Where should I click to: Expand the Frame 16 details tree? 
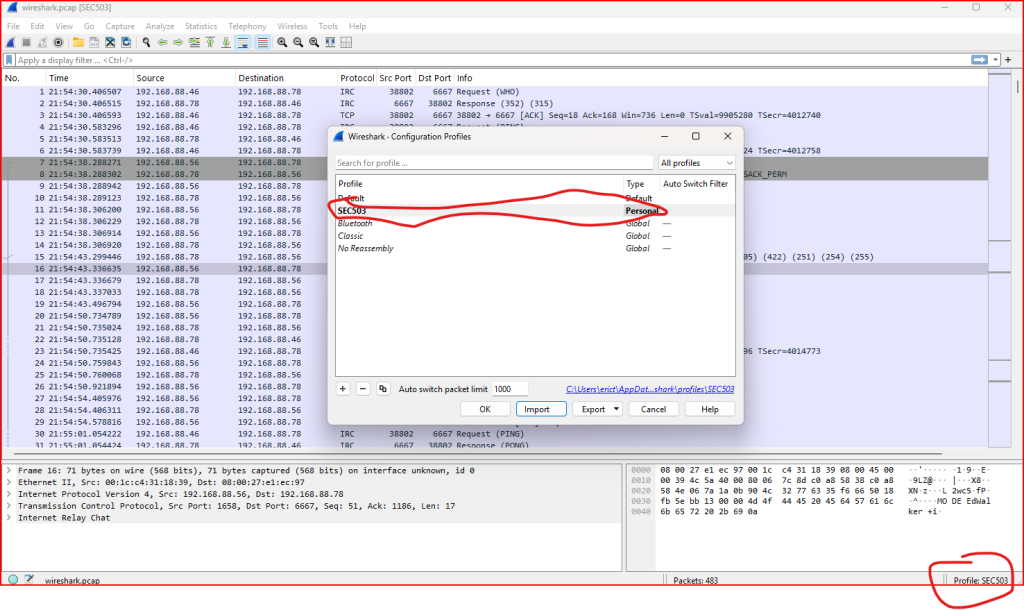(9, 470)
